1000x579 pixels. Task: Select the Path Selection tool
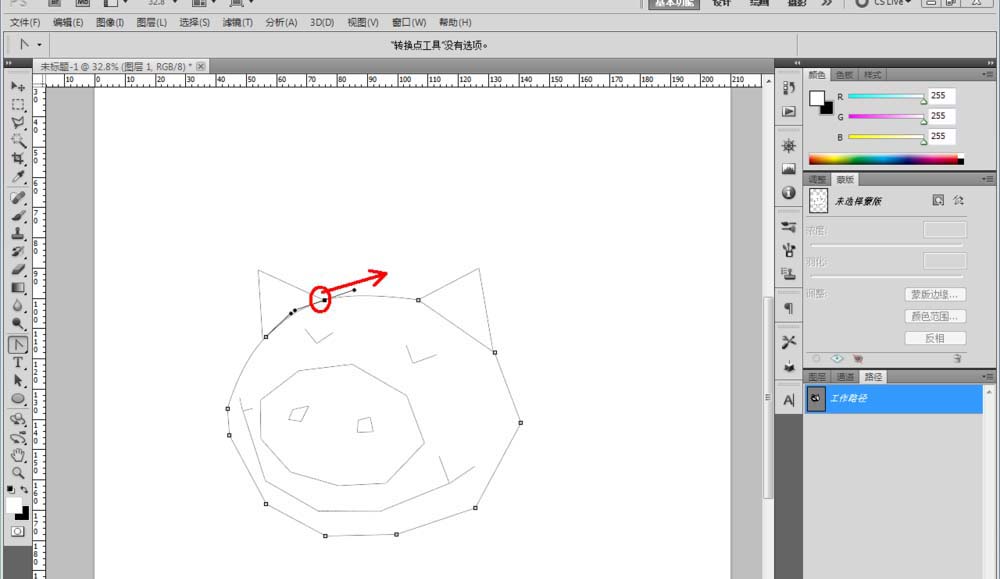[18, 381]
